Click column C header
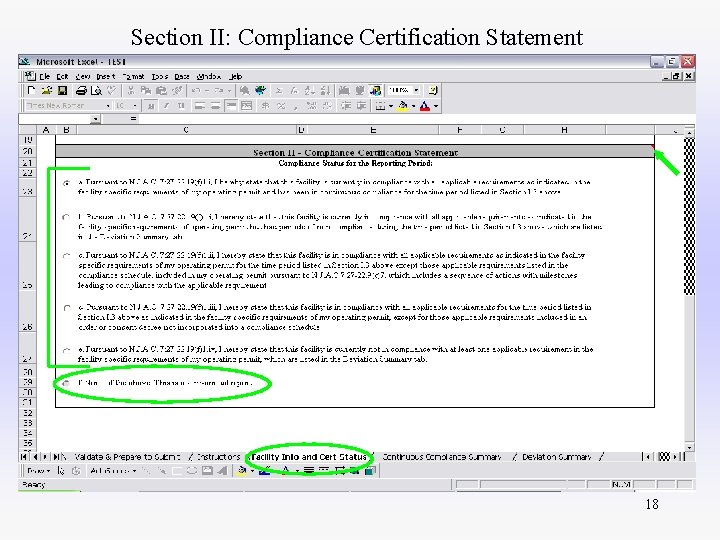 (x=186, y=130)
